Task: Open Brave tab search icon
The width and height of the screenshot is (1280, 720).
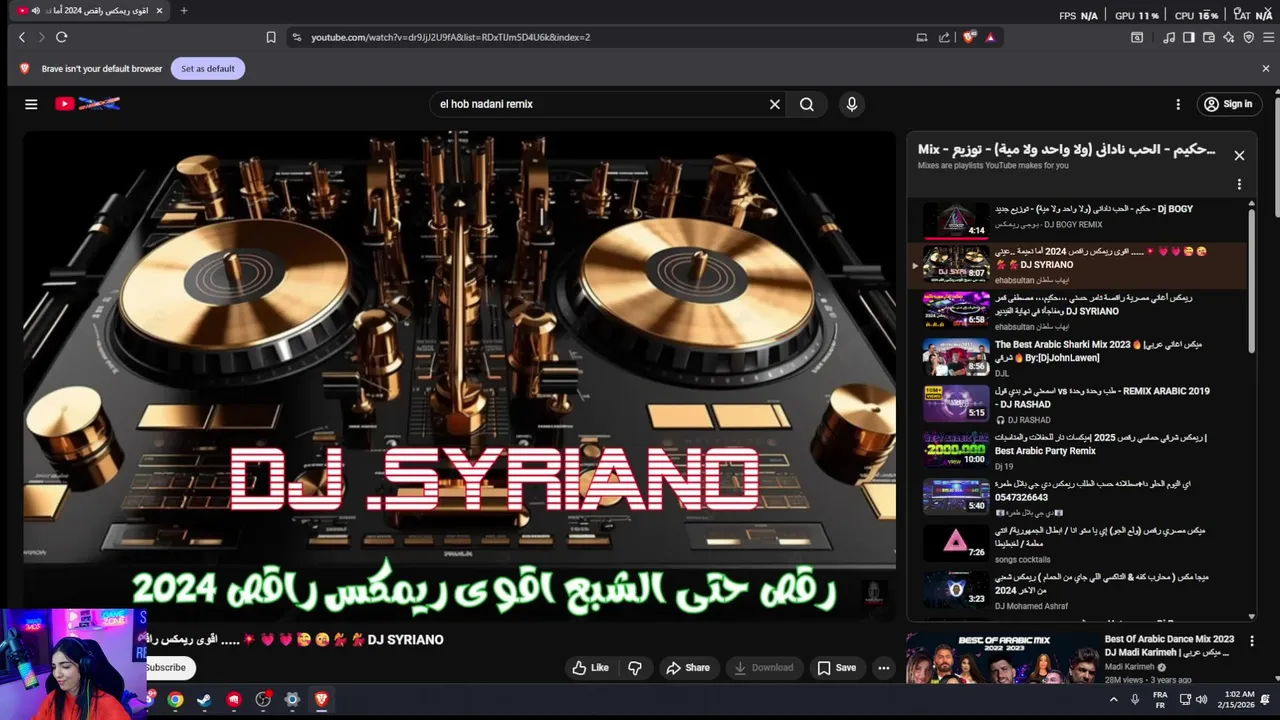Action: pyautogui.click(x=1137, y=37)
